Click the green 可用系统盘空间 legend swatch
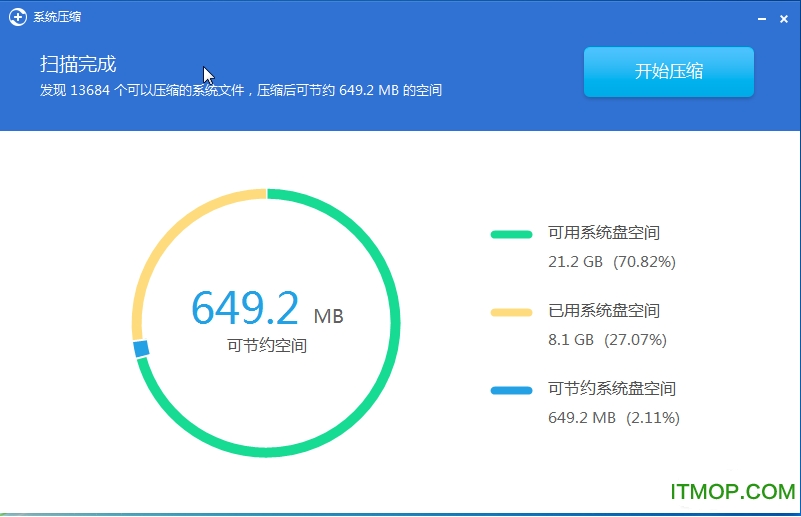 511,234
